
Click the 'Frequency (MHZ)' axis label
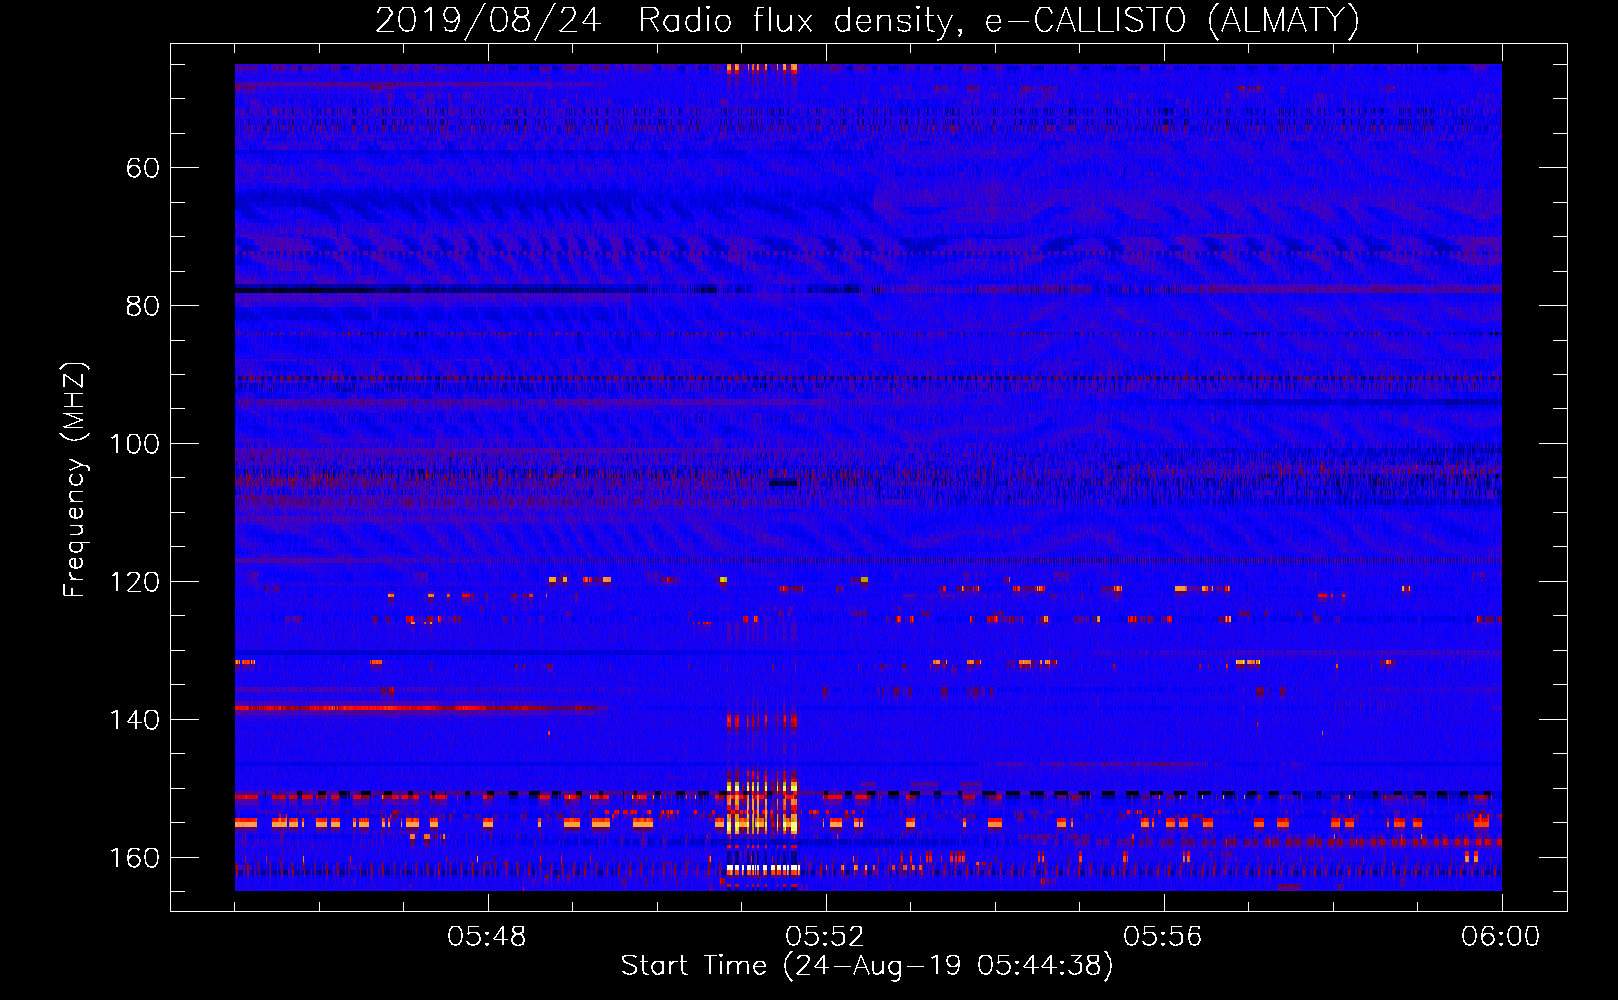tap(75, 479)
